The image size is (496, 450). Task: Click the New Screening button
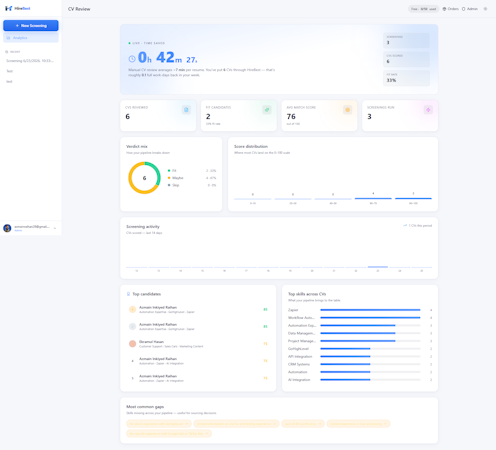point(31,26)
